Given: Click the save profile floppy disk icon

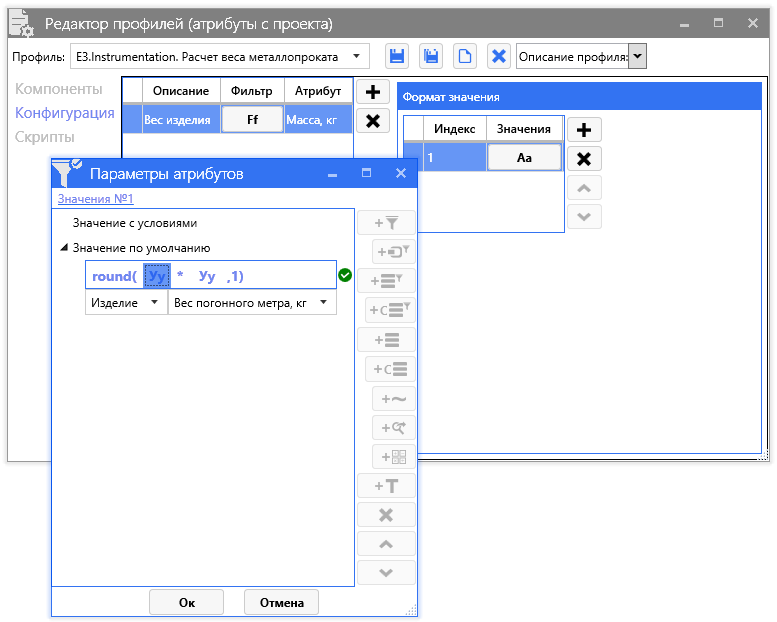Looking at the screenshot, I should point(397,57).
